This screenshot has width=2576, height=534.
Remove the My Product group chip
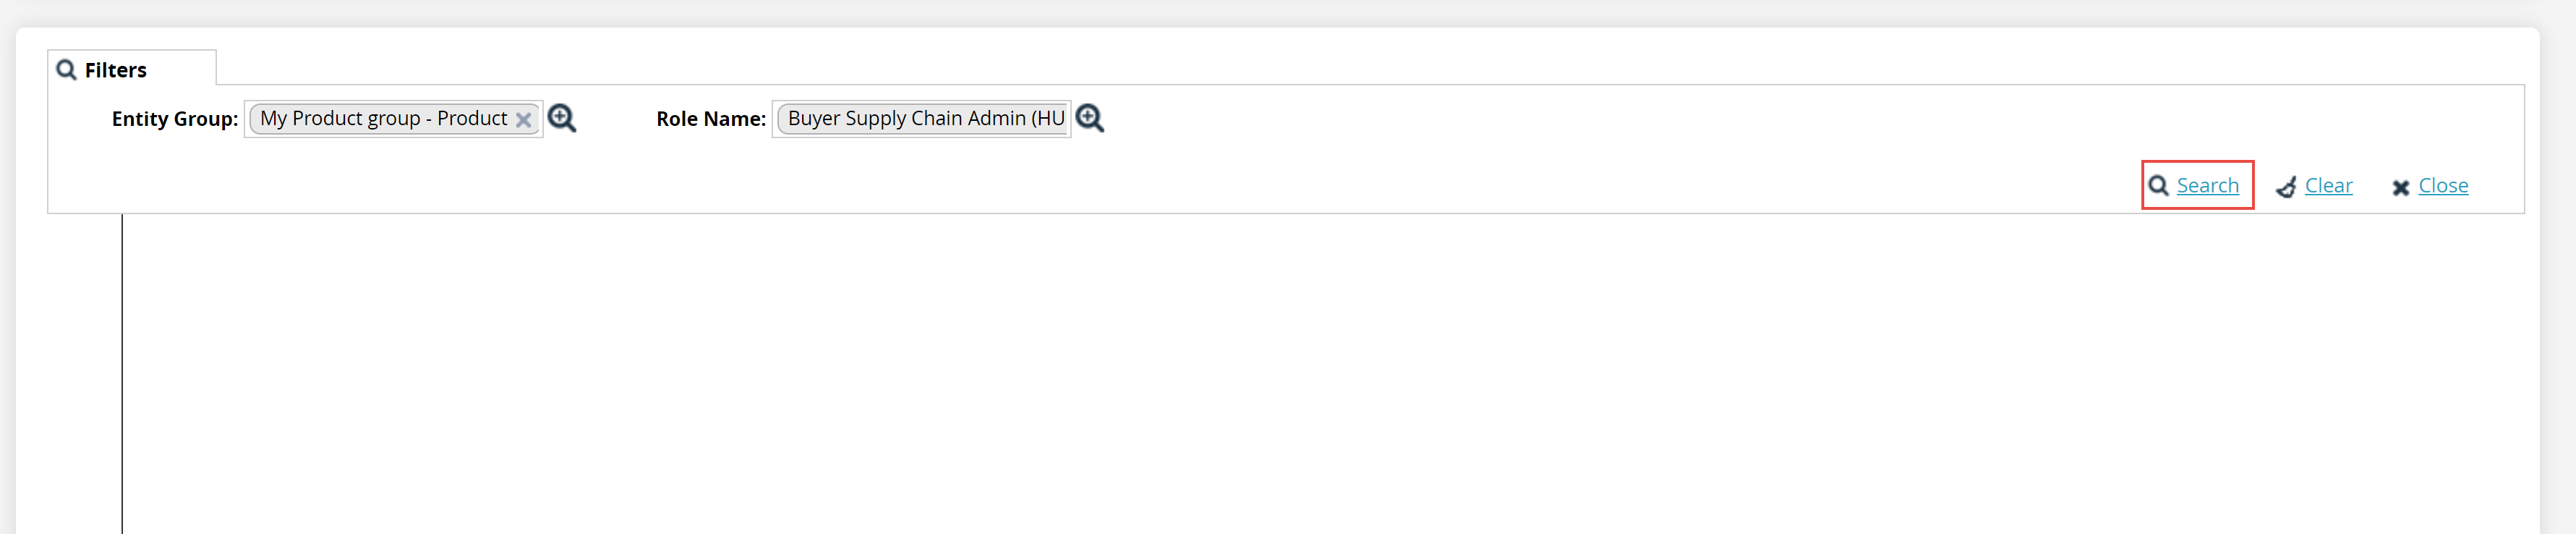[523, 120]
